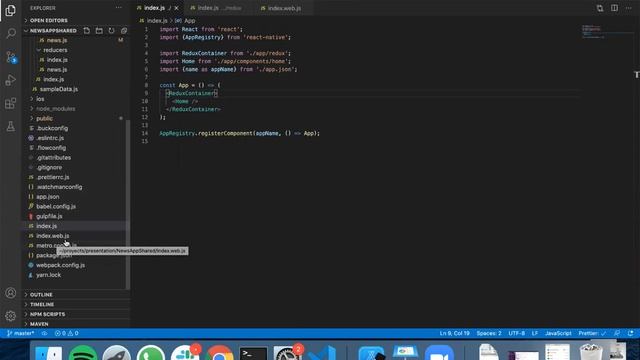This screenshot has width=640, height=360.
Task: Open Zoom from the dock
Action: (x=439, y=353)
